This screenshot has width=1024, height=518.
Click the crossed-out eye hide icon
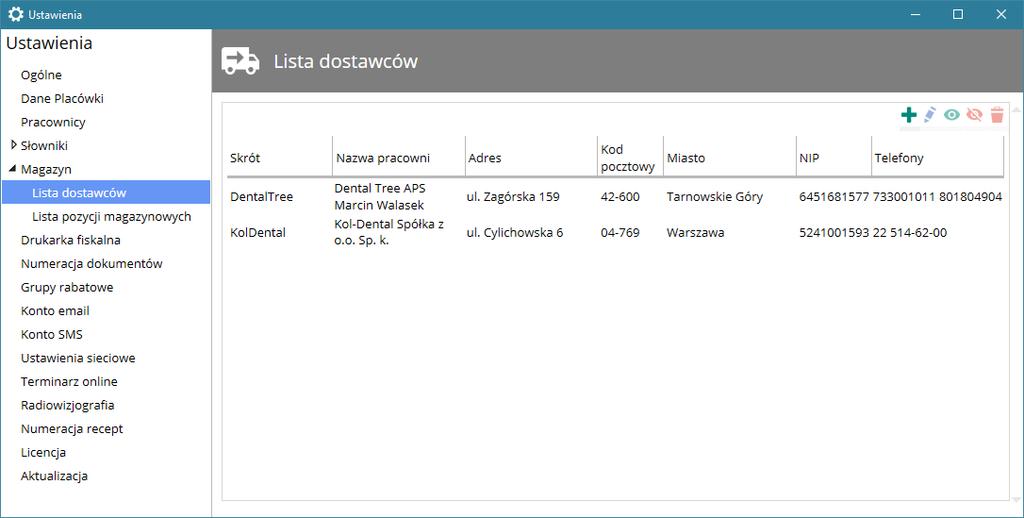pyautogui.click(x=974, y=115)
